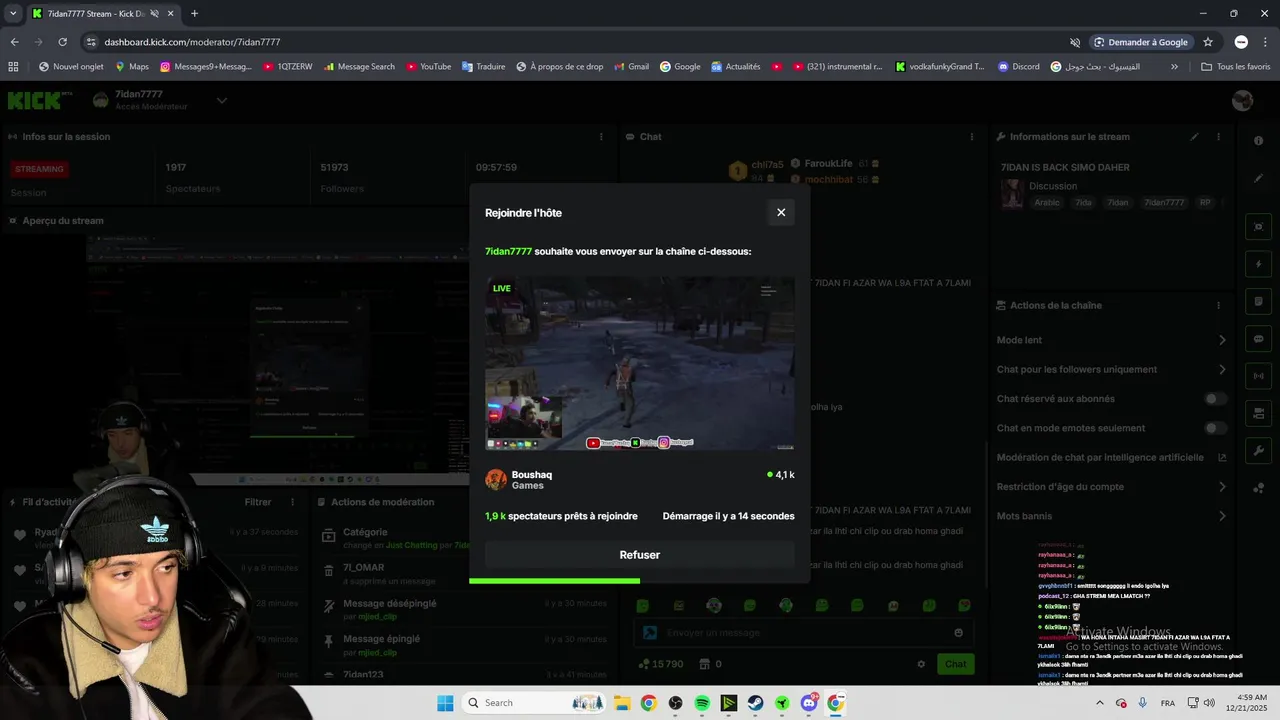Image resolution: width=1280 pixels, height=720 pixels.
Task: Expand Restriction d'âge du compte
Action: pos(1111,487)
